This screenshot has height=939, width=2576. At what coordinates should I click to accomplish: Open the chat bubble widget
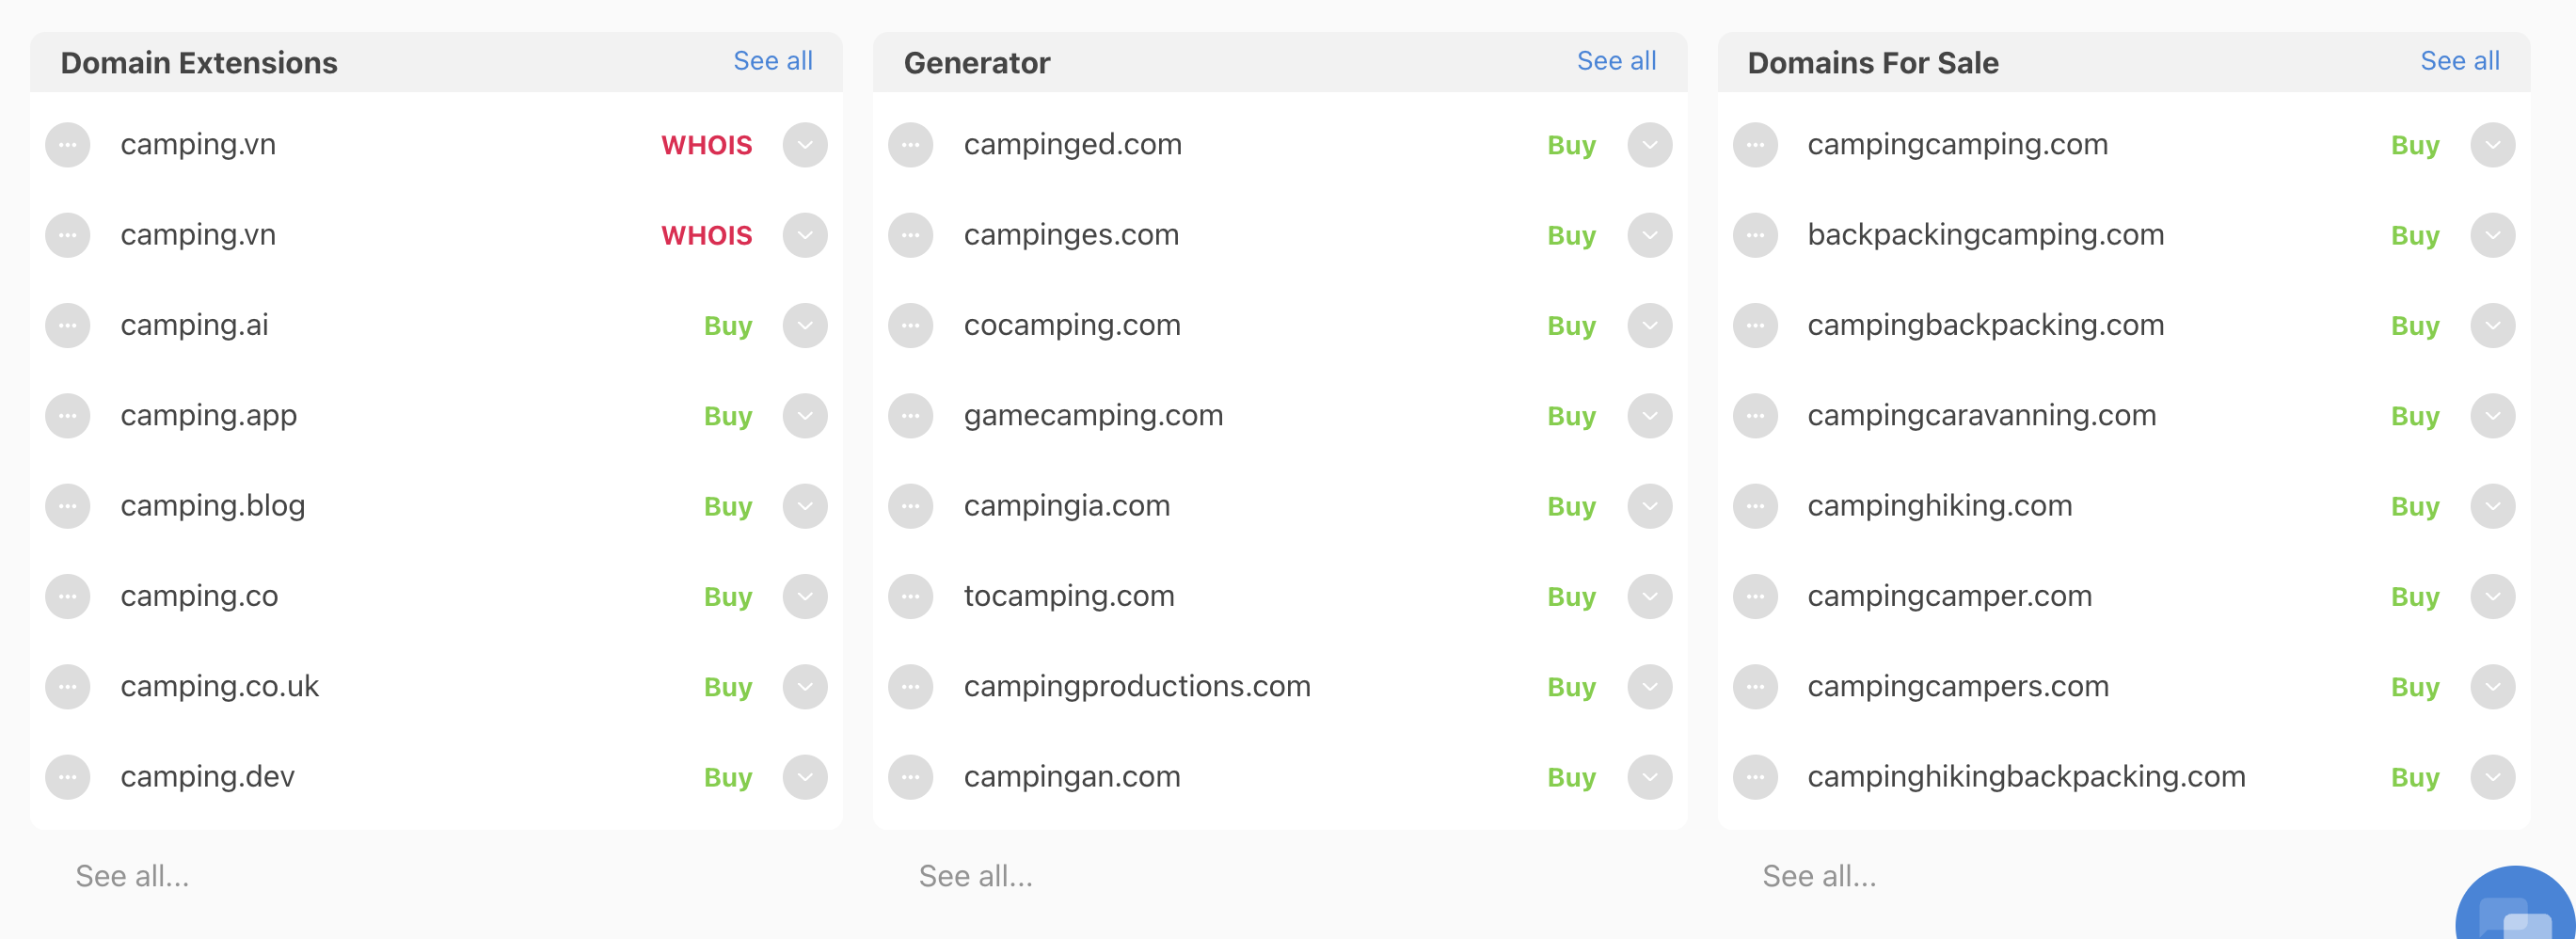click(x=2516, y=905)
